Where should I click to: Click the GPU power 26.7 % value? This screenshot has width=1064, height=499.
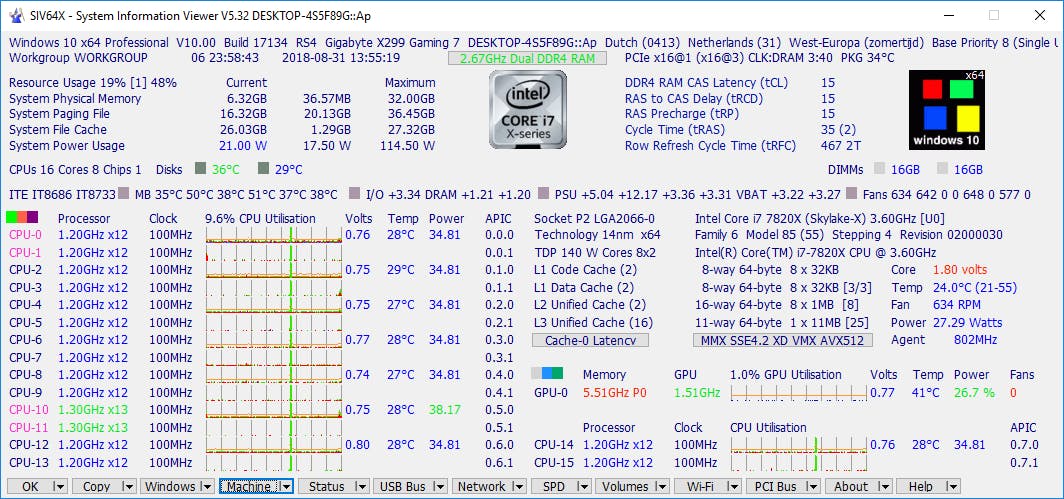click(974, 392)
